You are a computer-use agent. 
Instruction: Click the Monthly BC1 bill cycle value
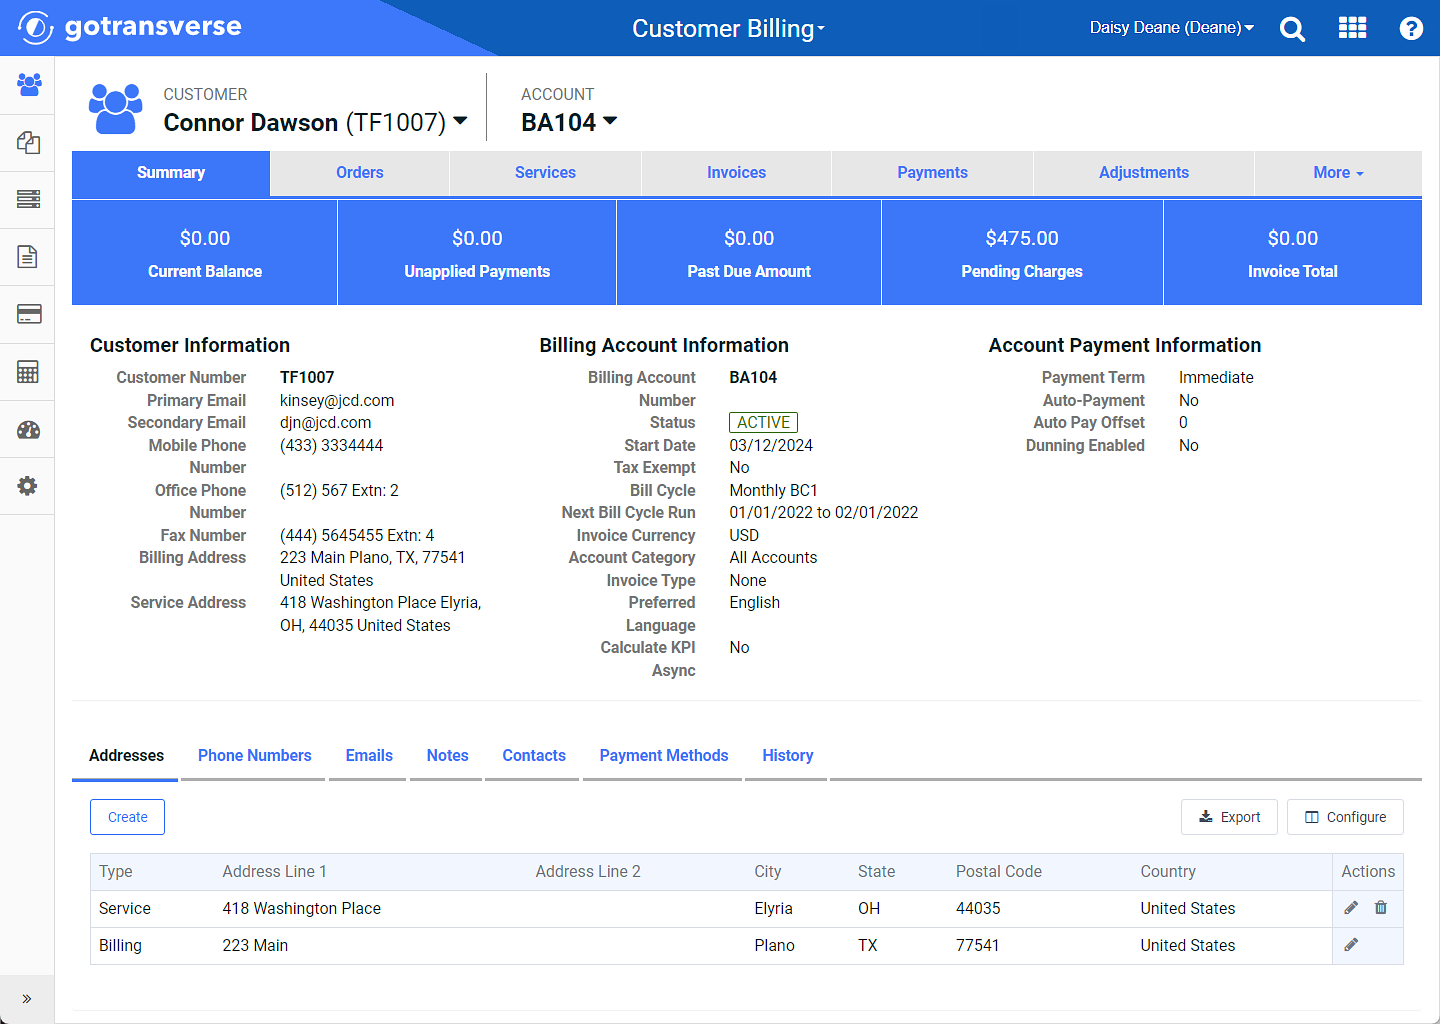[773, 490]
